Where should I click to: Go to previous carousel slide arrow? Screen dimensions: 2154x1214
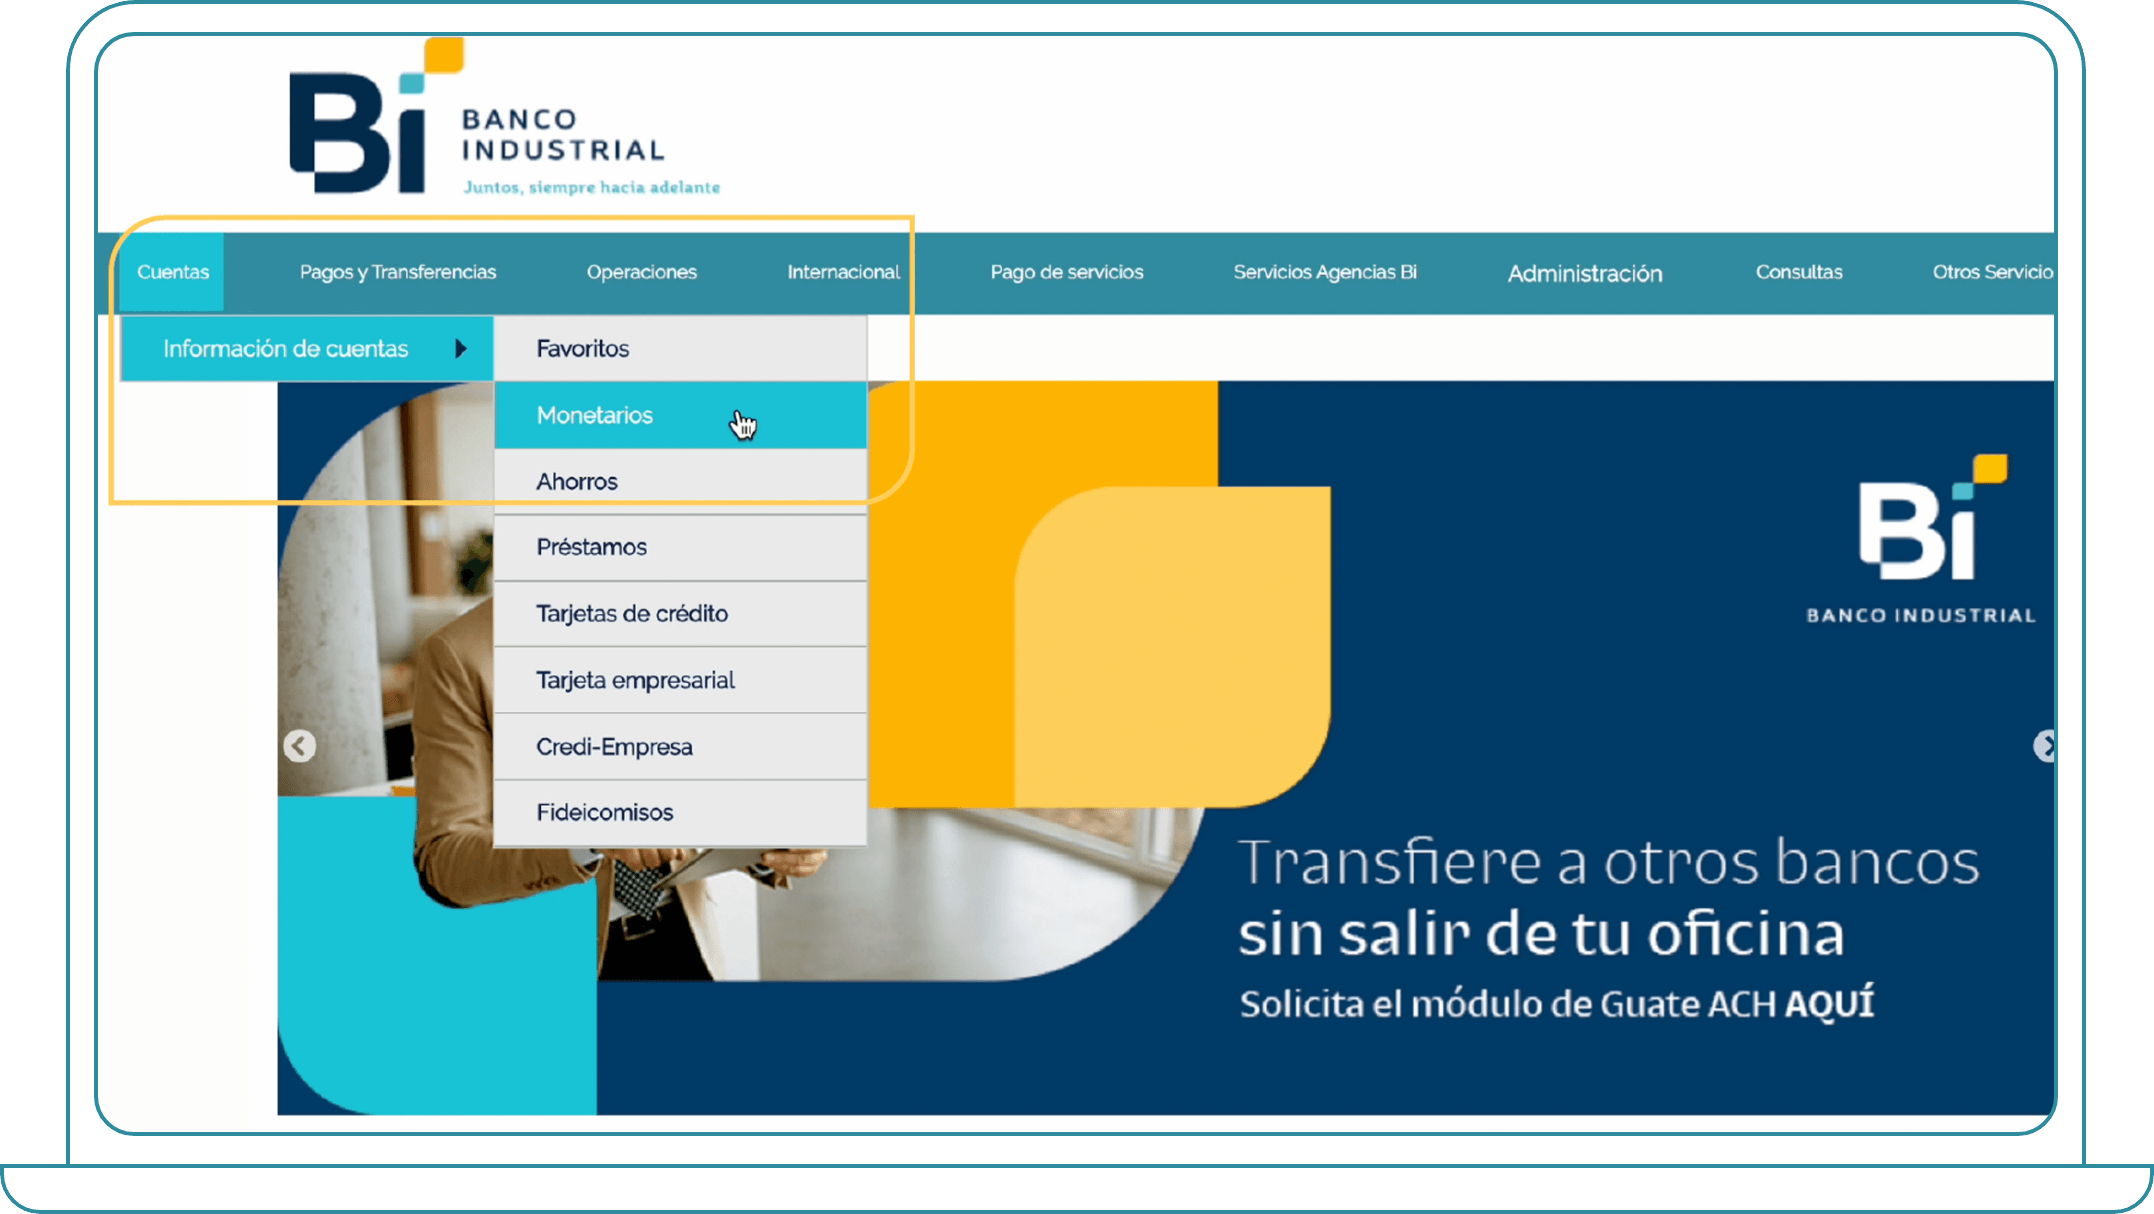[x=299, y=746]
